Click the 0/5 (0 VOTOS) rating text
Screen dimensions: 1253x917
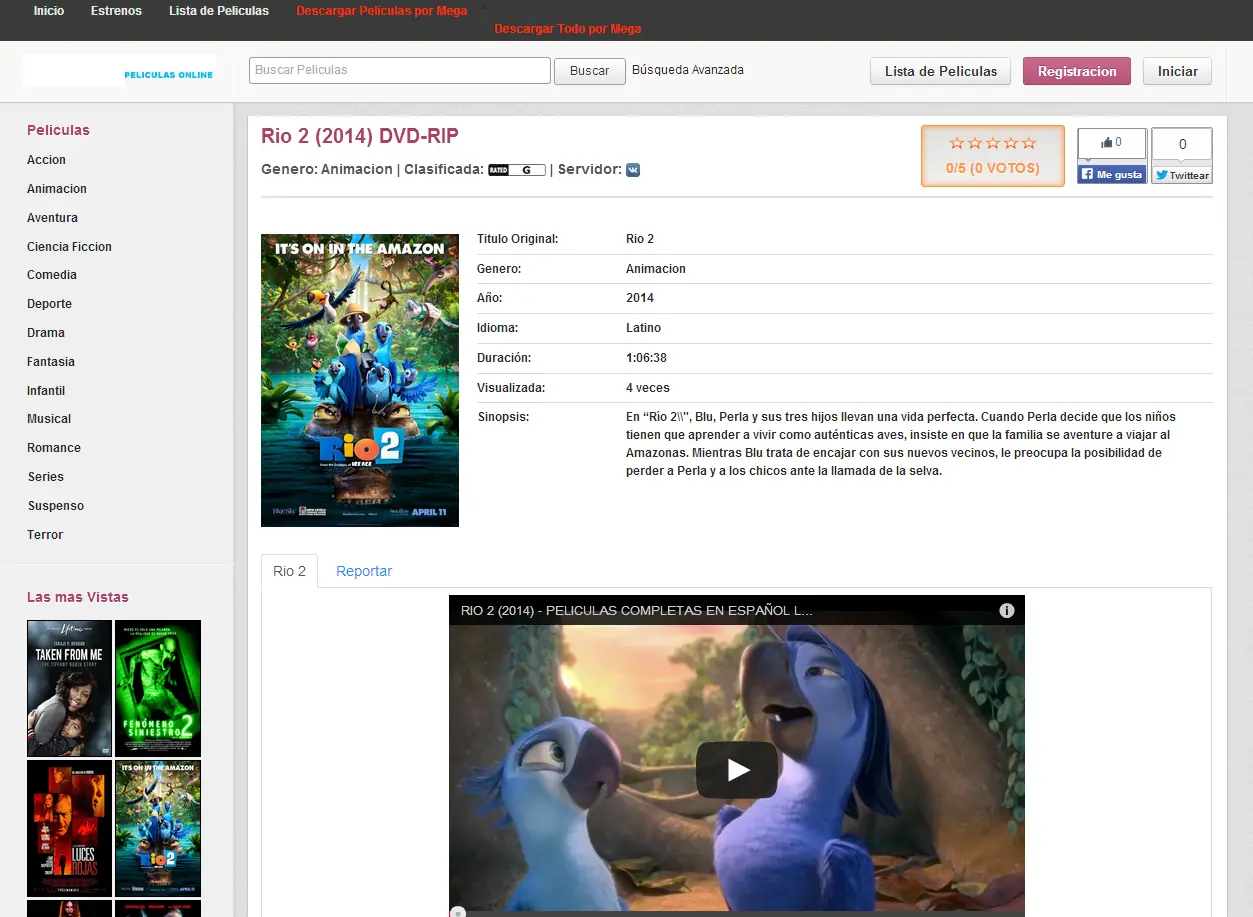pos(993,168)
